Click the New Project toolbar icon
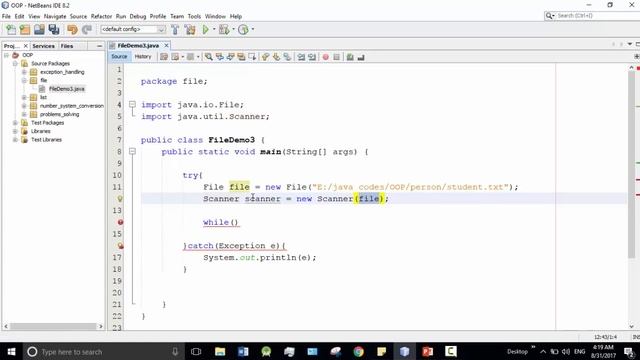Viewport: 640px width, 360px height. (25, 29)
